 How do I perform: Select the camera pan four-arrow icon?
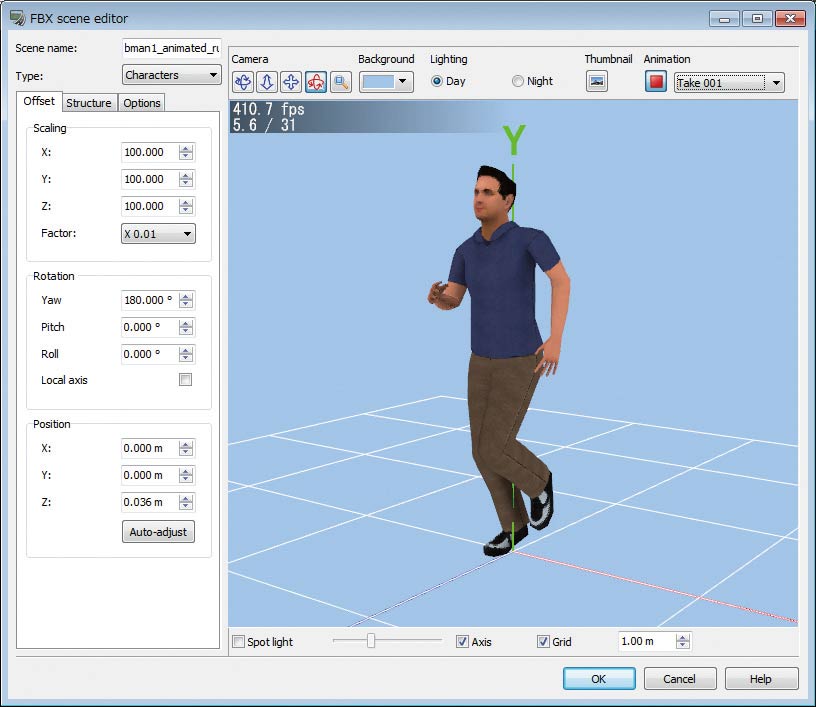(x=290, y=82)
